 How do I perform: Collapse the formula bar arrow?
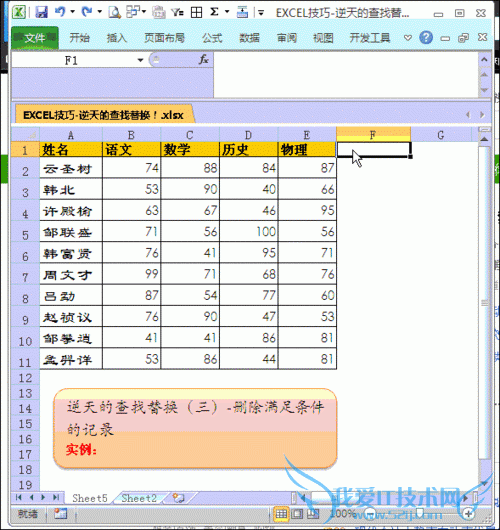(484, 59)
